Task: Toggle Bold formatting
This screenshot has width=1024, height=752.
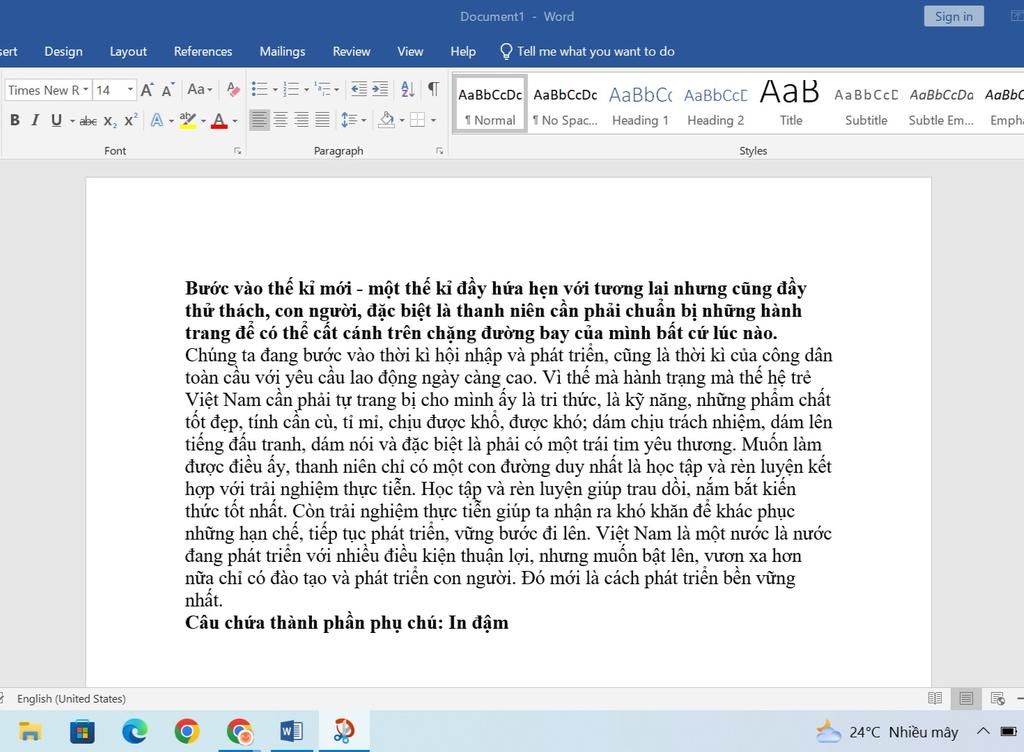Action: [14, 120]
